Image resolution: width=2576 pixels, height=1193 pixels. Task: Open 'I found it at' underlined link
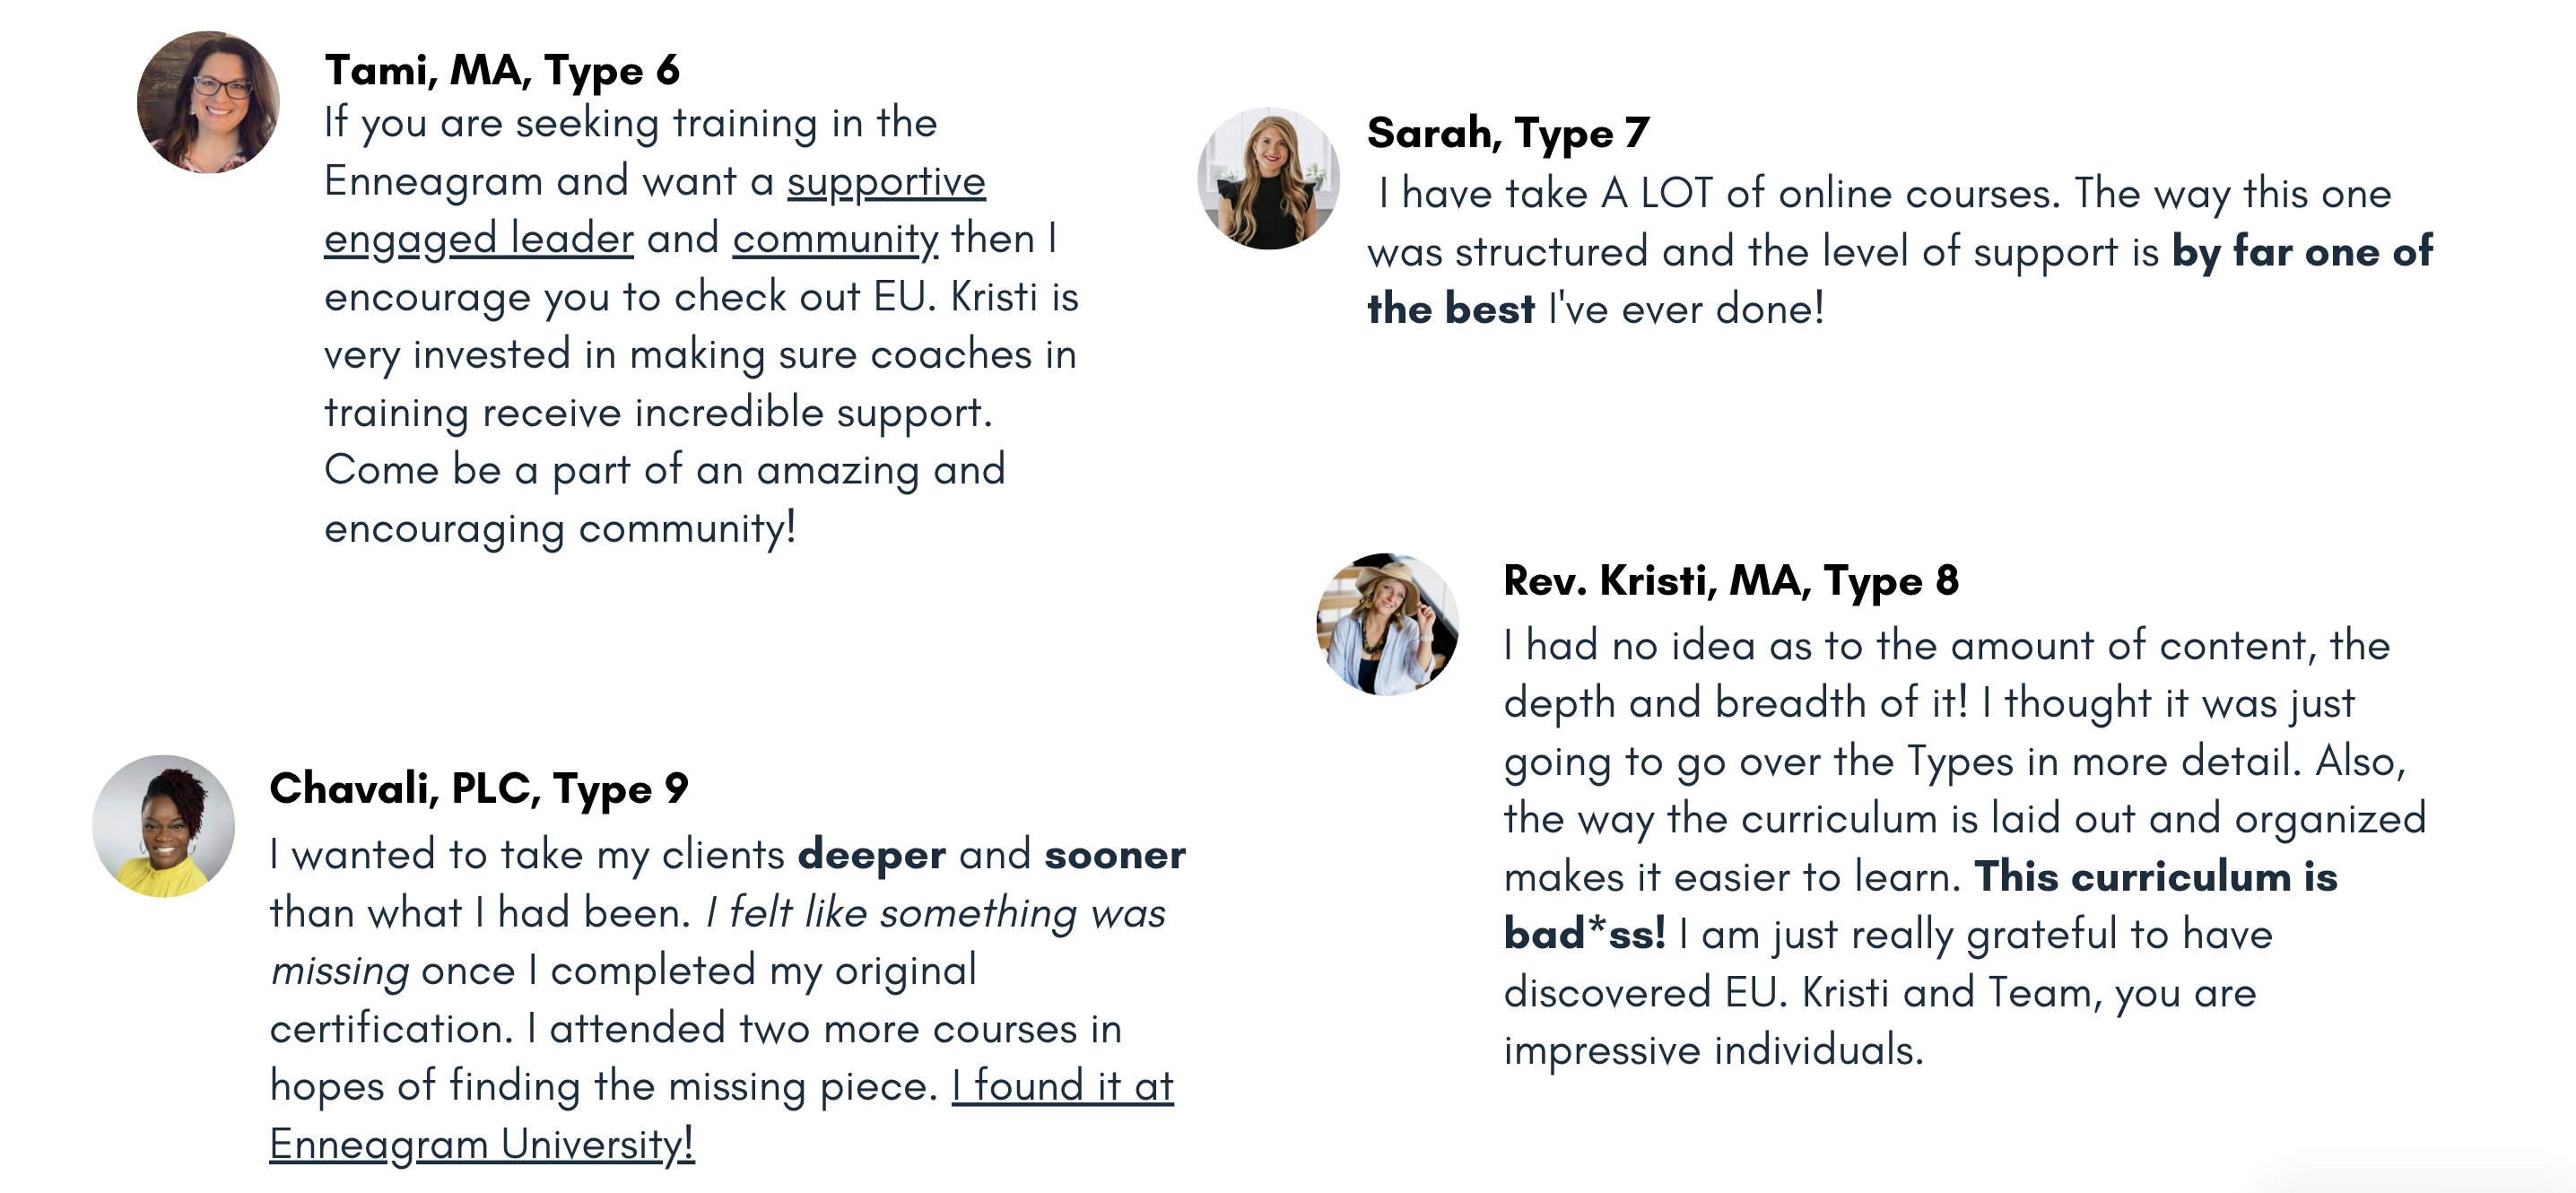(1062, 1086)
